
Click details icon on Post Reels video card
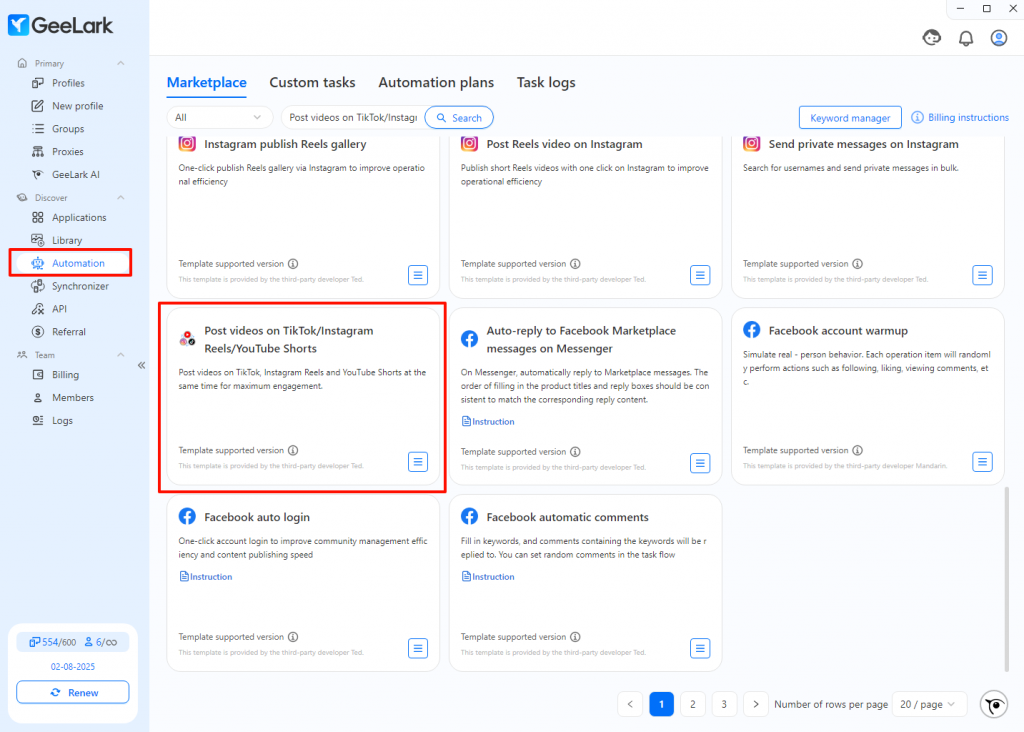(700, 275)
